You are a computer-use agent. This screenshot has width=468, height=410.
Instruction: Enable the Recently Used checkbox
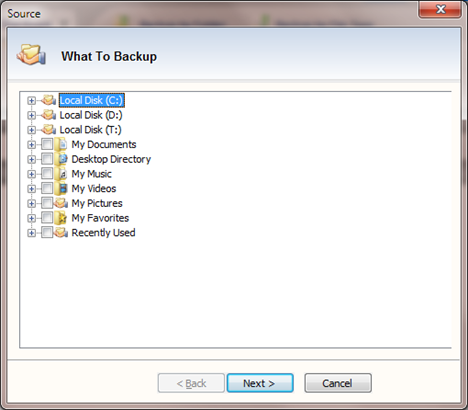click(x=47, y=232)
